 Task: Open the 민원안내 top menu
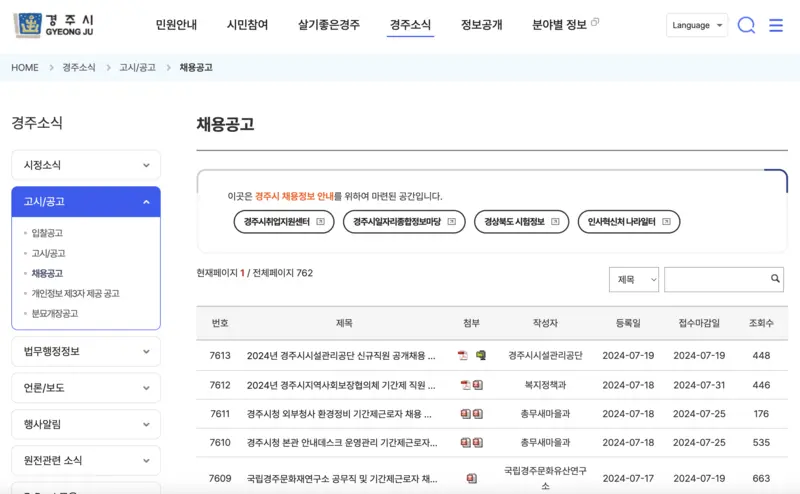click(x=176, y=24)
